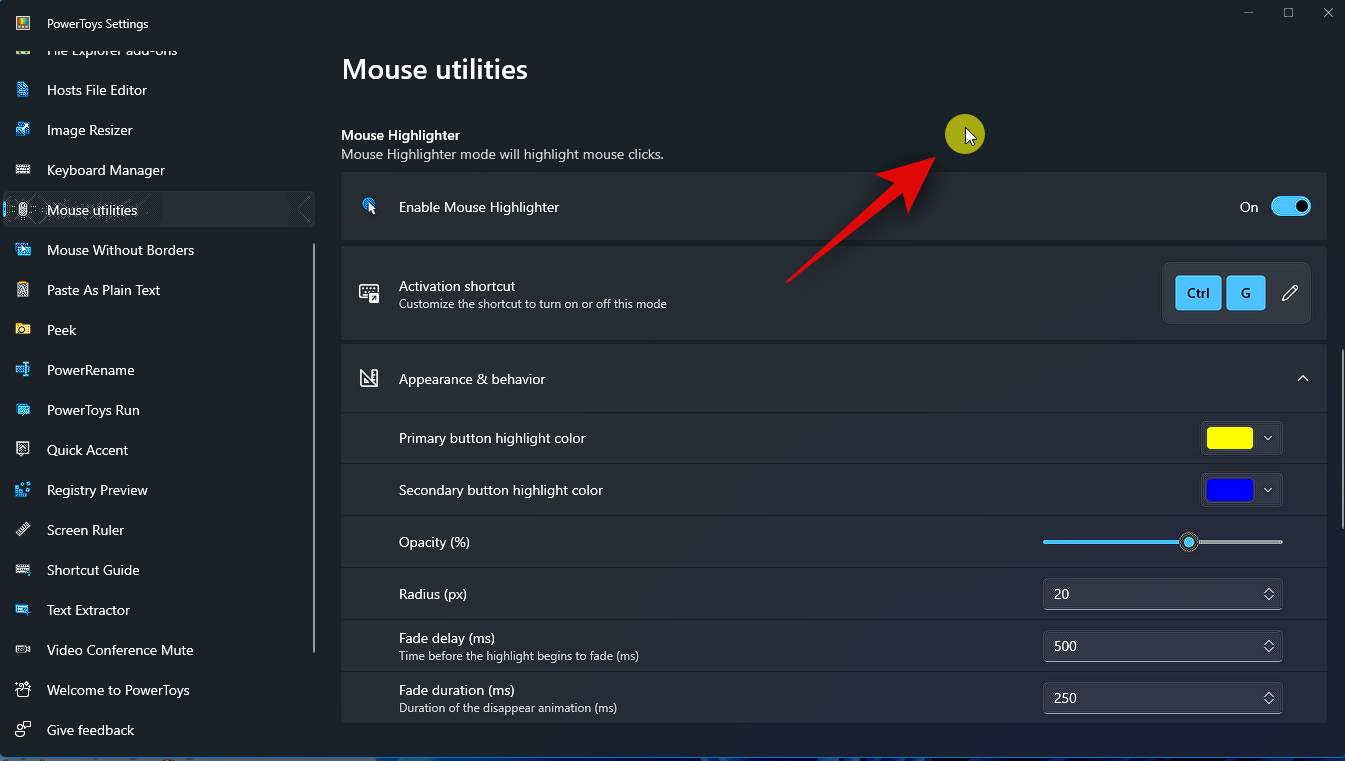Click the PowerRename sidebar icon
Image resolution: width=1345 pixels, height=761 pixels.
(23, 370)
